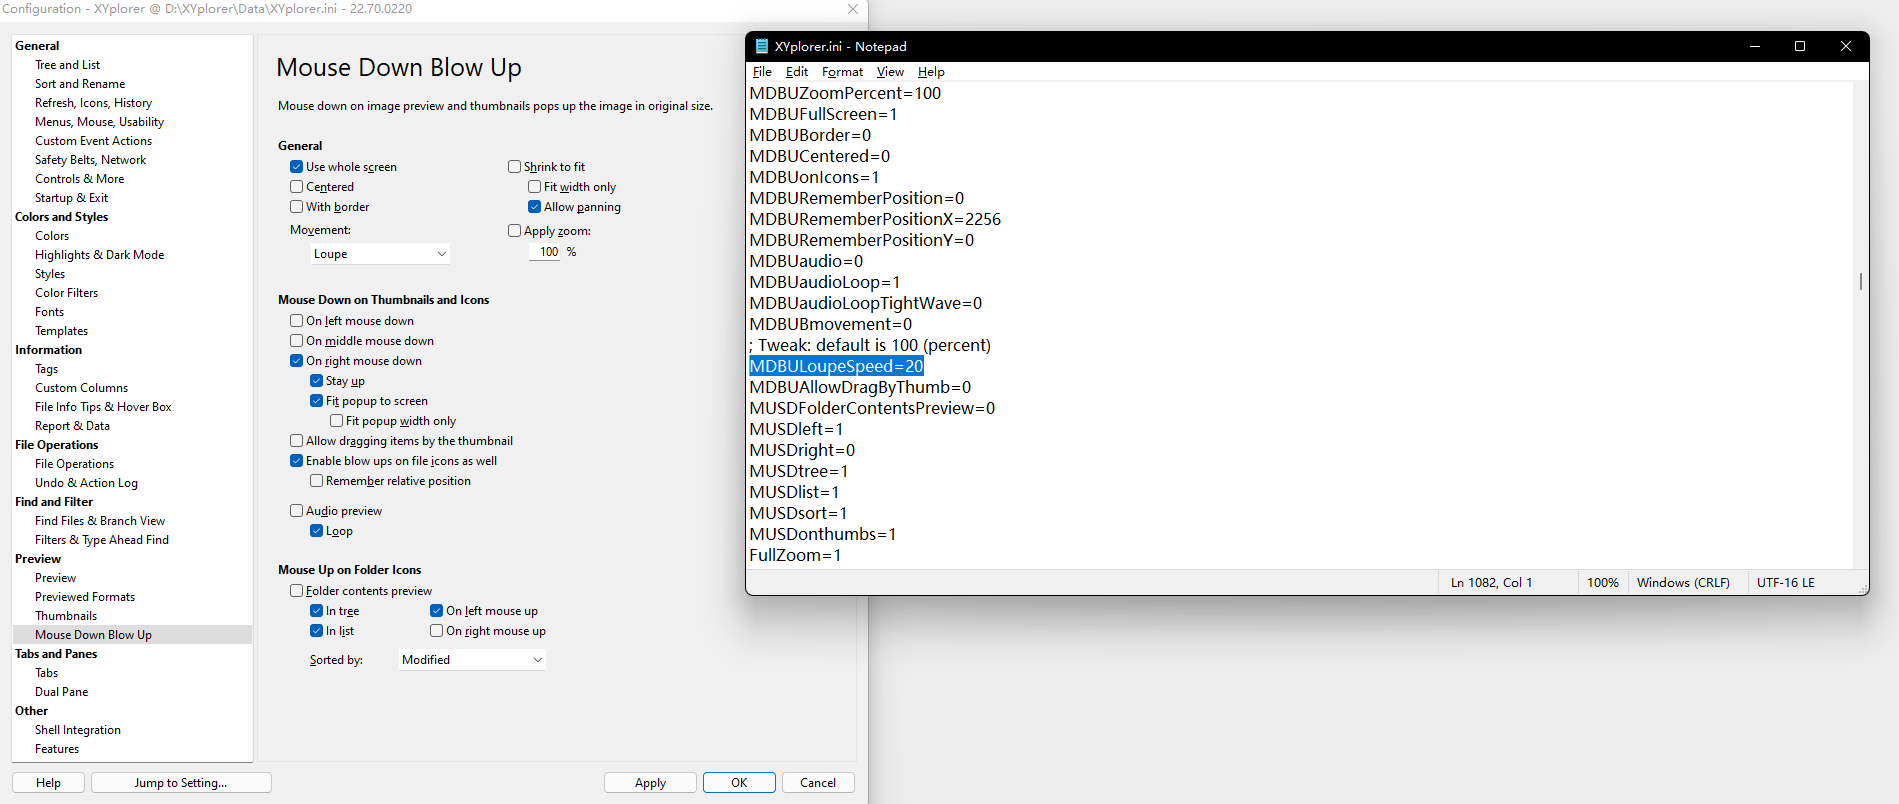The width and height of the screenshot is (1899, 804).
Task: Click the Cancel button
Action: click(818, 783)
